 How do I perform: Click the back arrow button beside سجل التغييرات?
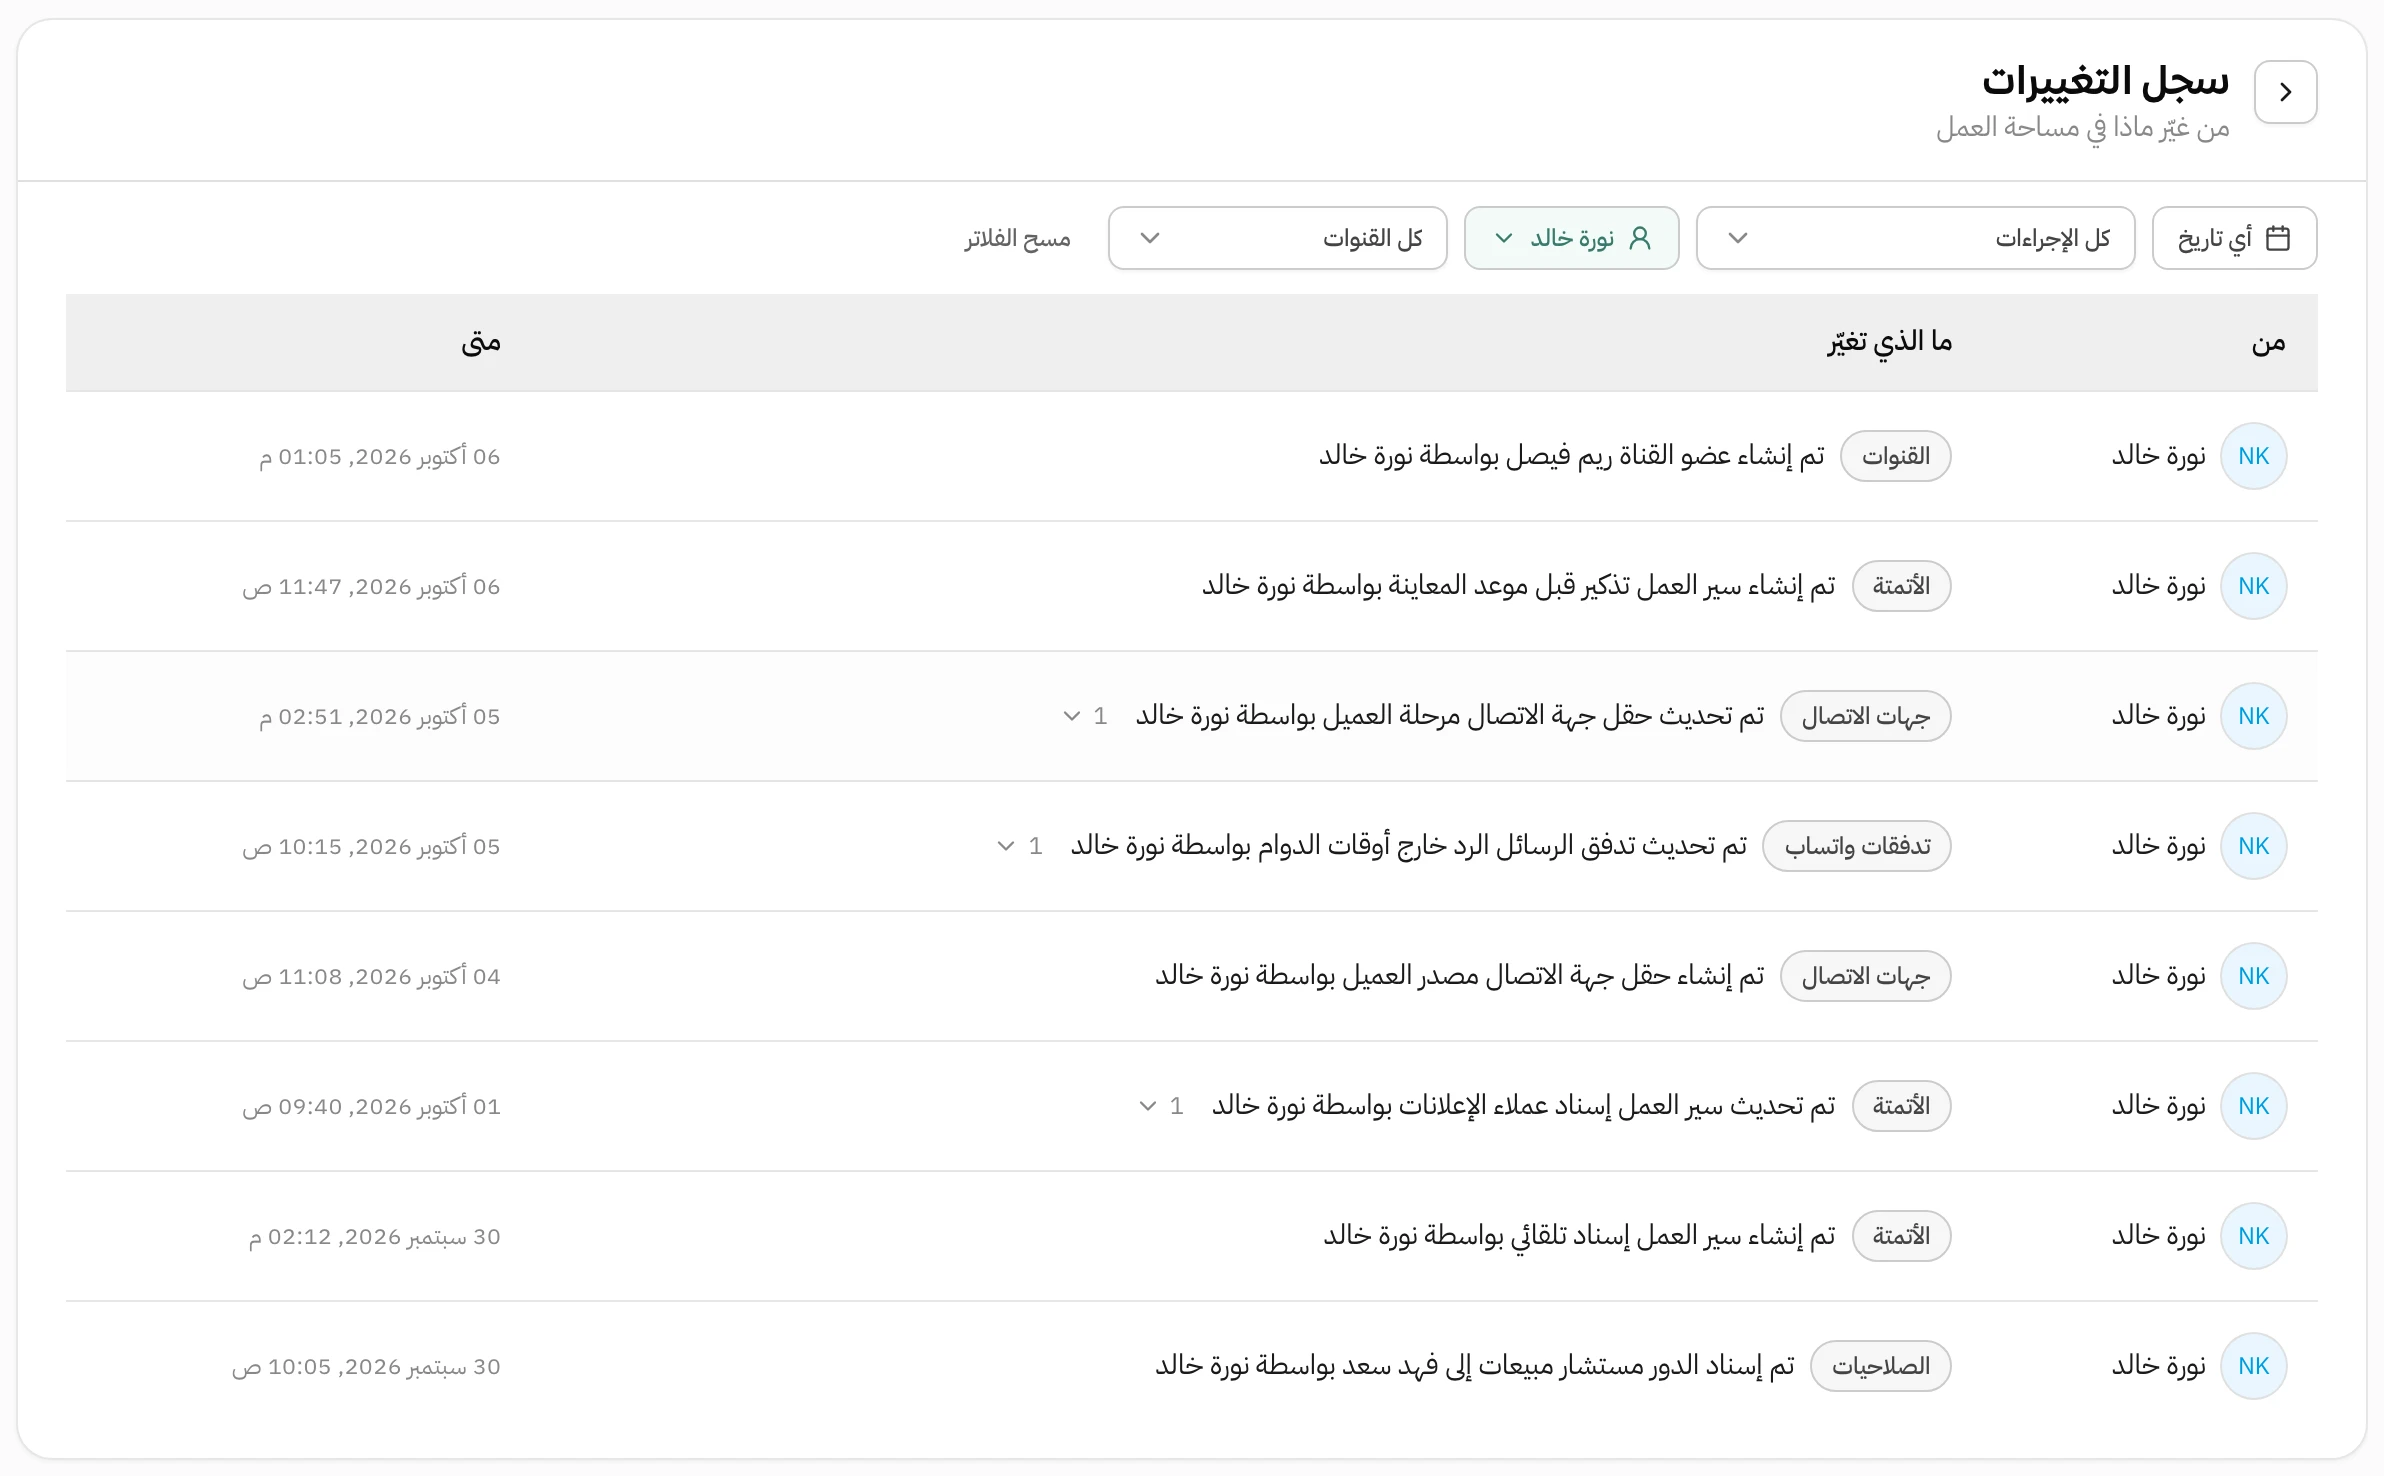coord(2285,92)
